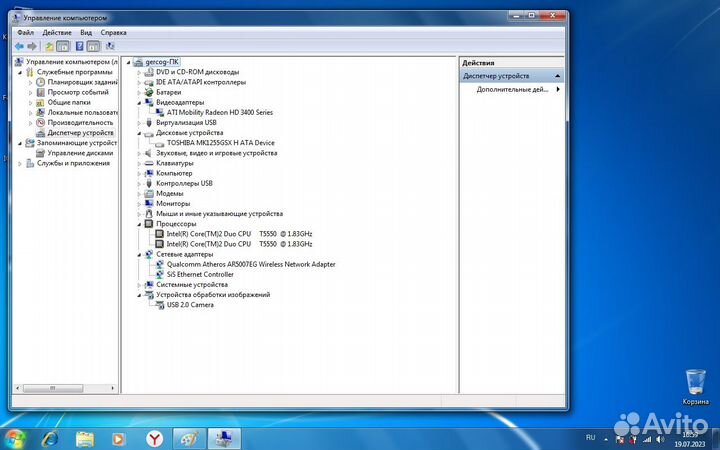Screen dimensions: 720x450
Task: Open the Справка menu
Action: pyautogui.click(x=113, y=32)
